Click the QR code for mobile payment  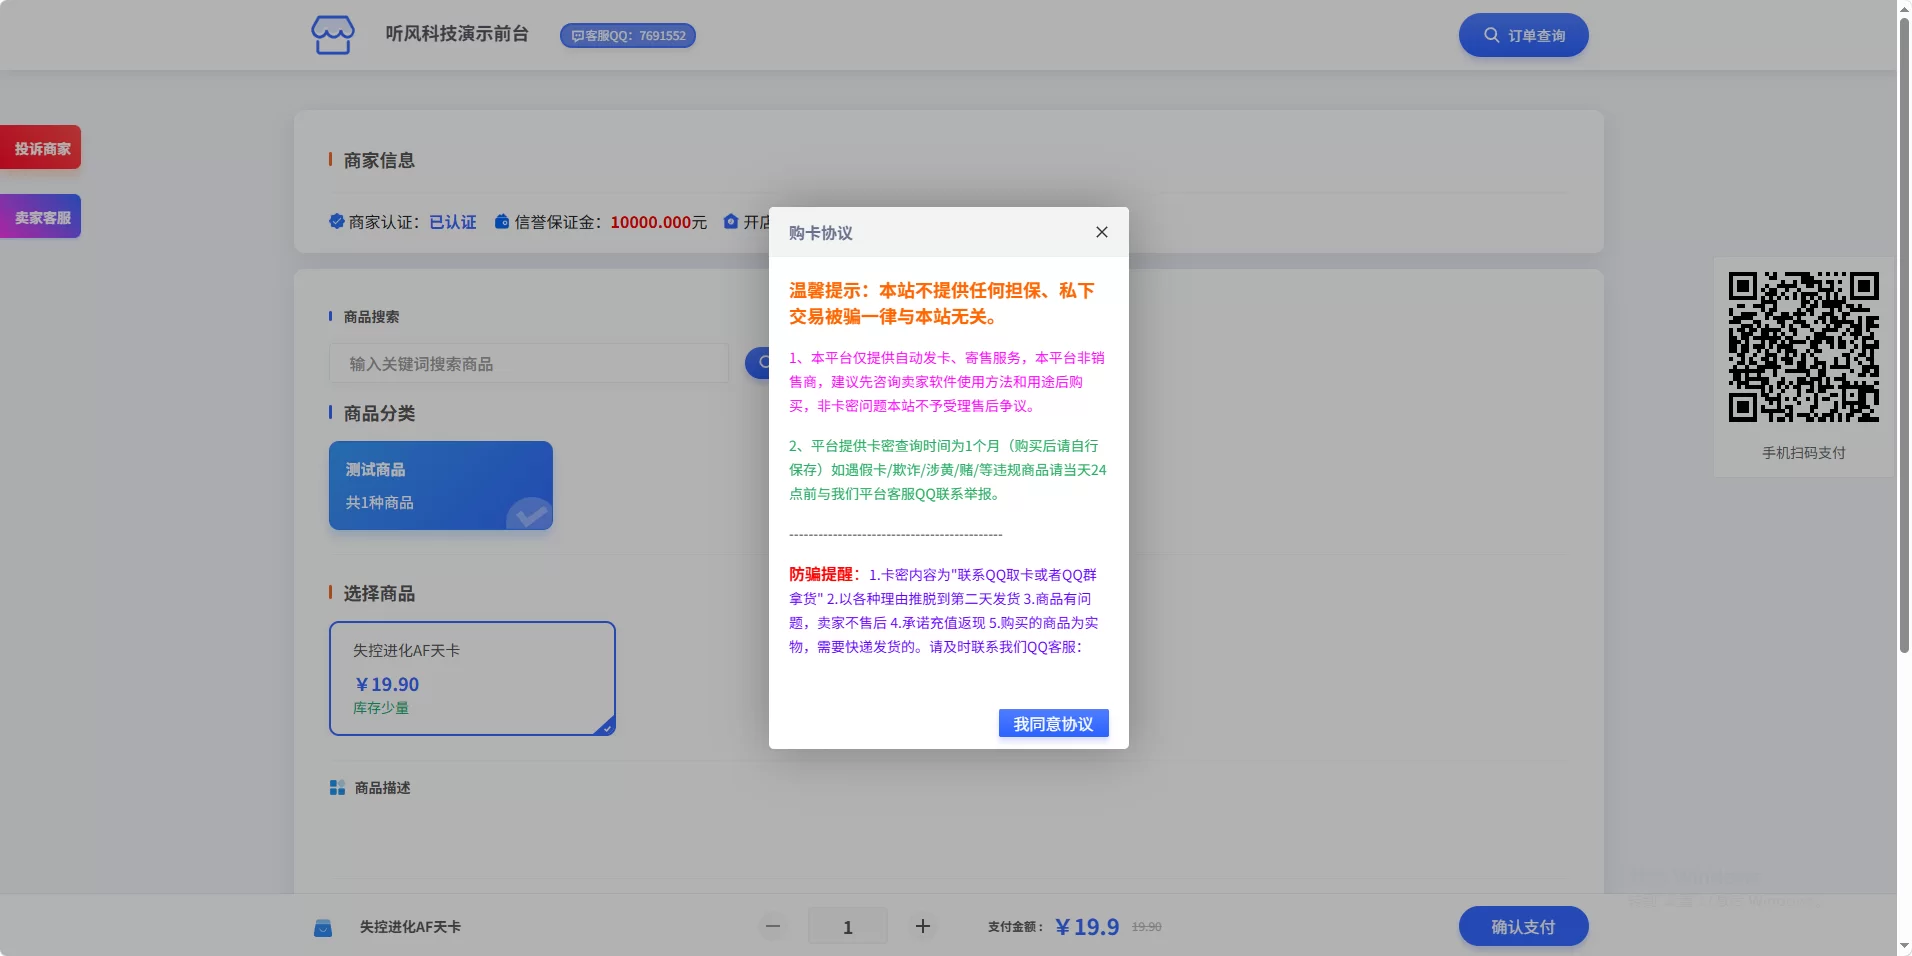(x=1803, y=347)
